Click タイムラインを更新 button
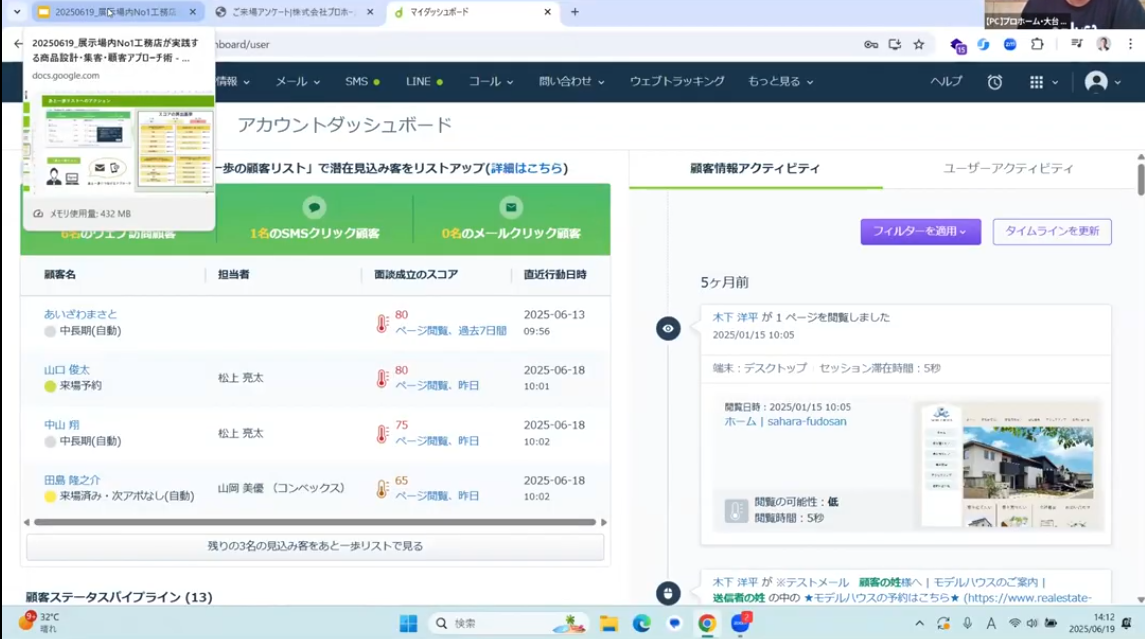 (1052, 232)
